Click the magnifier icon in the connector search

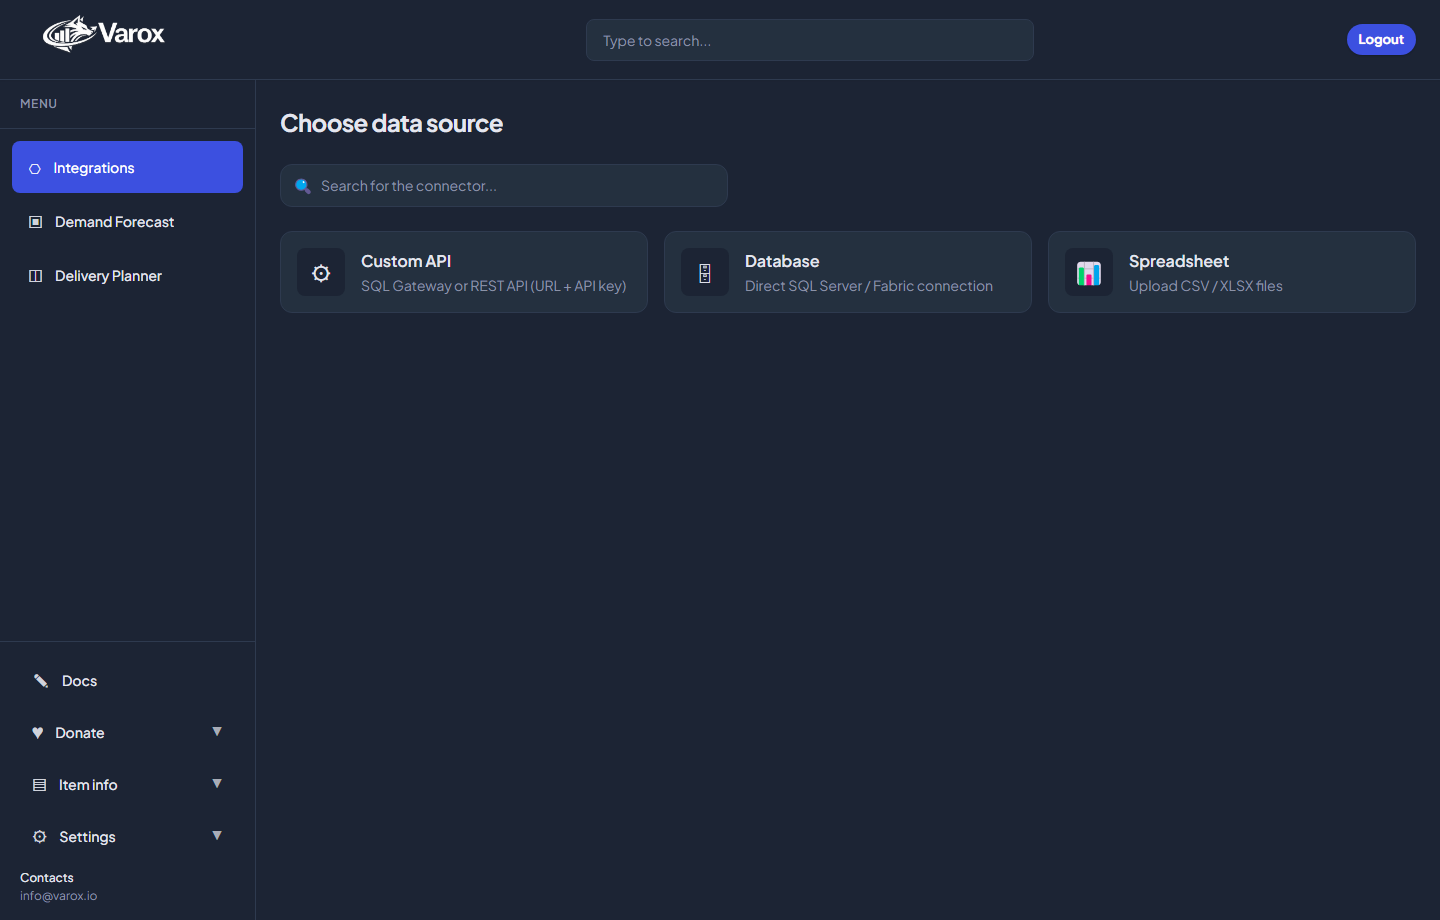pyautogui.click(x=303, y=185)
